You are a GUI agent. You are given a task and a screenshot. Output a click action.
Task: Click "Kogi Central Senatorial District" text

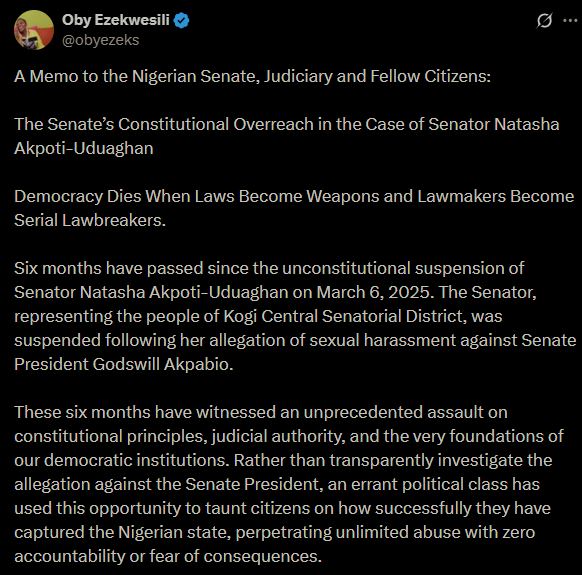[344, 317]
